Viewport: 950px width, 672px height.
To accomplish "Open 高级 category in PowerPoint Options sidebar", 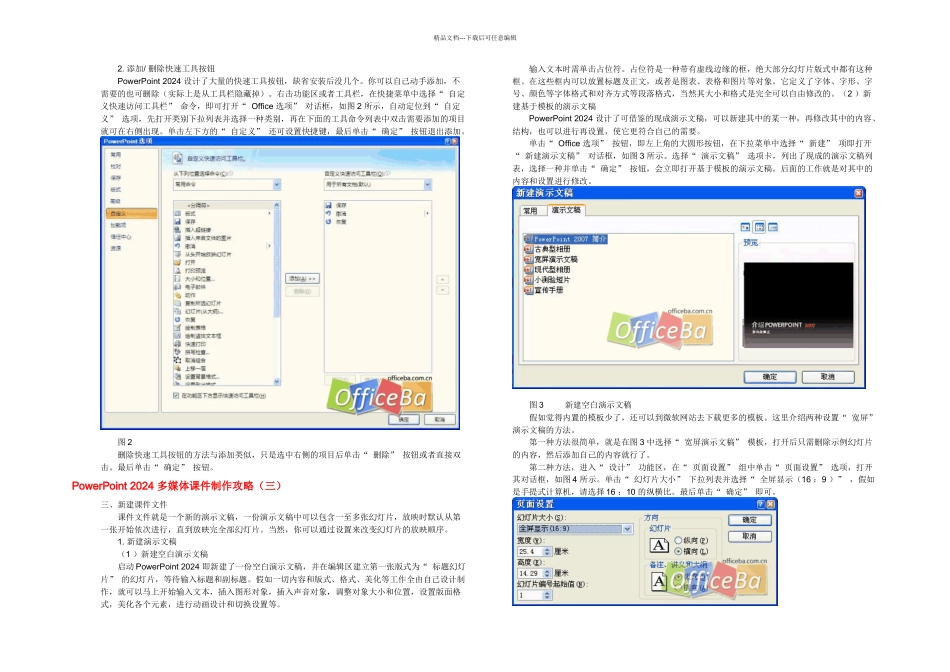I will 116,201.
